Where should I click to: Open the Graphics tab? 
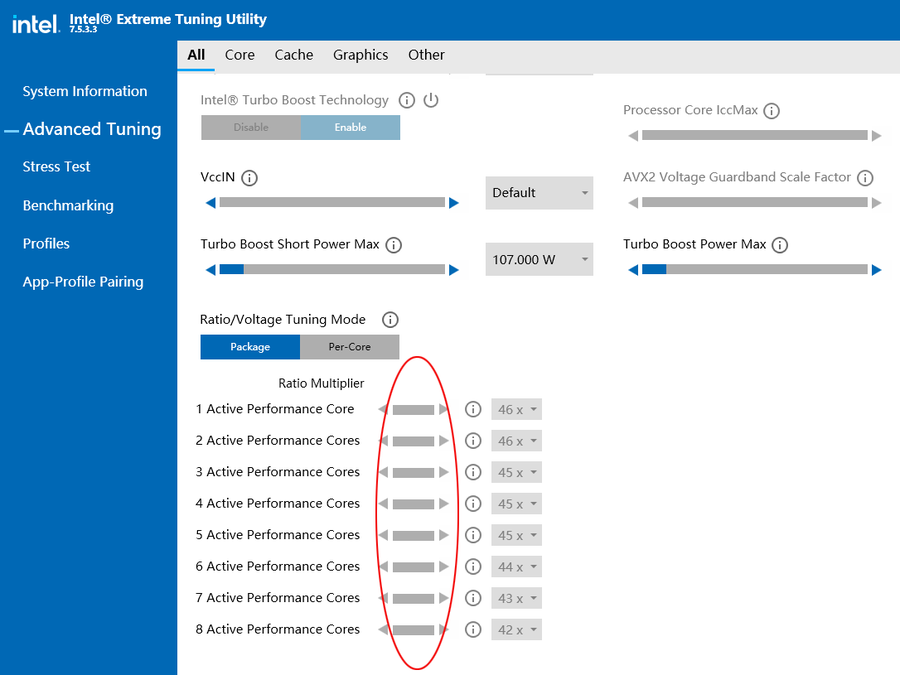[x=360, y=55]
